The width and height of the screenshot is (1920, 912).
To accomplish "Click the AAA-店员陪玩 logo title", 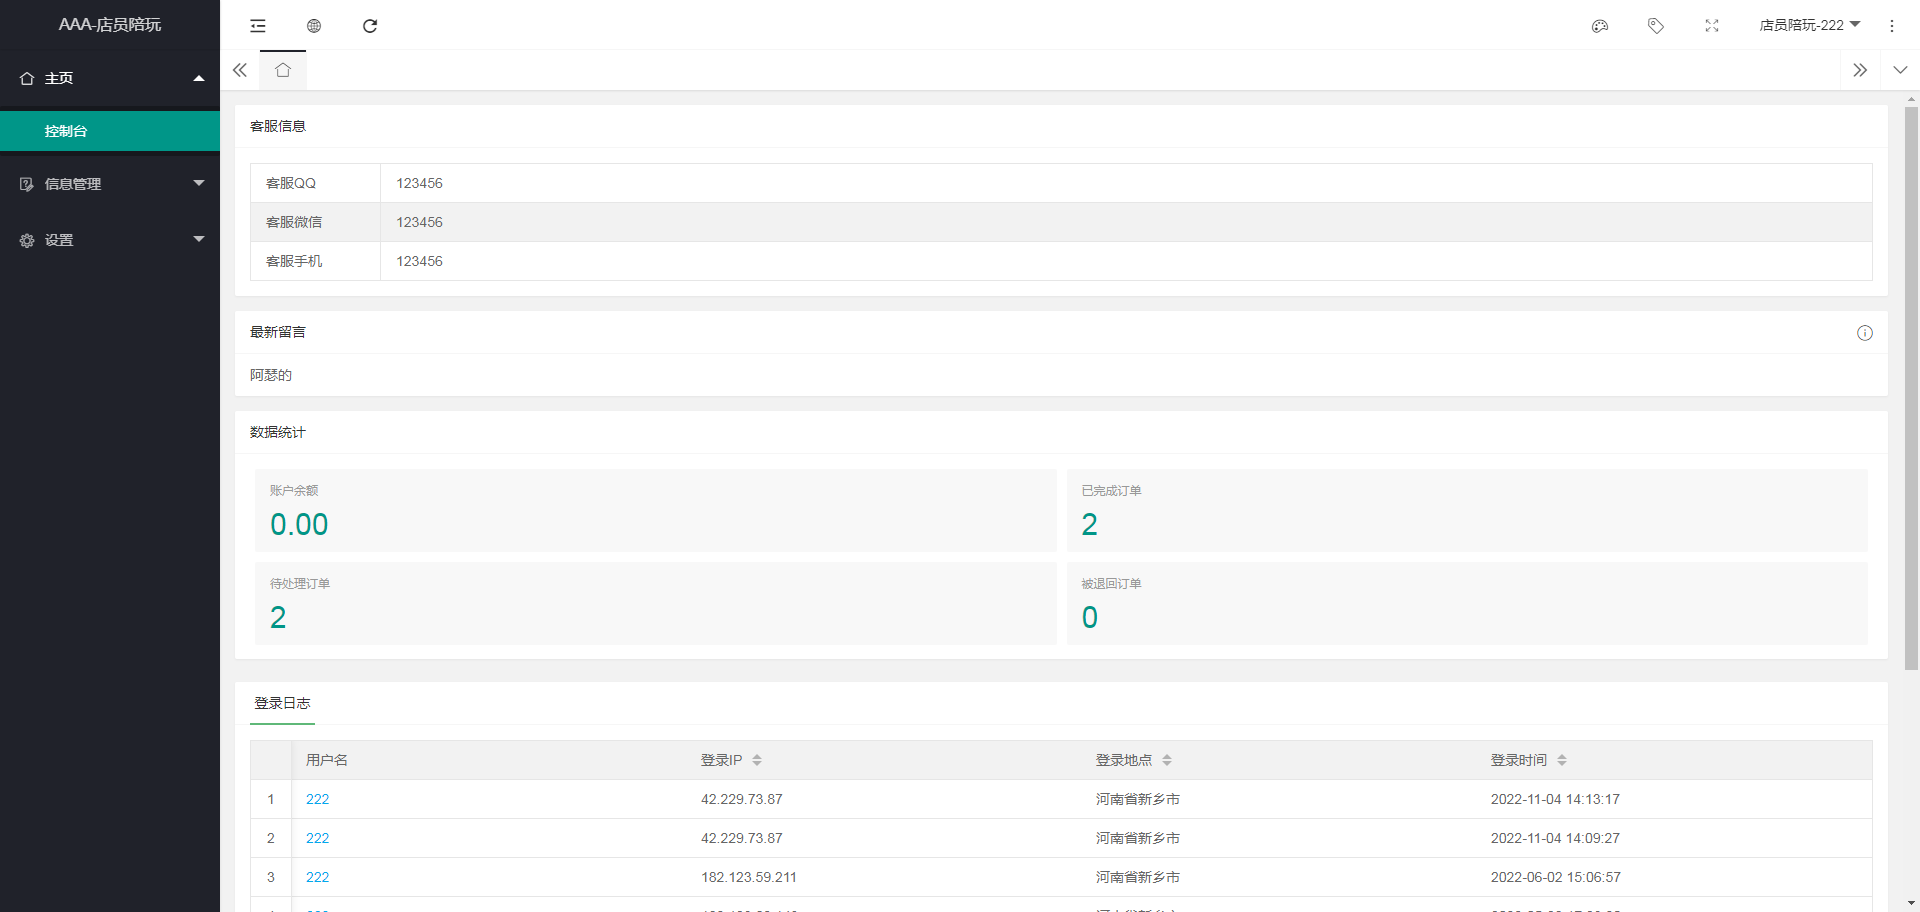I will tap(110, 25).
